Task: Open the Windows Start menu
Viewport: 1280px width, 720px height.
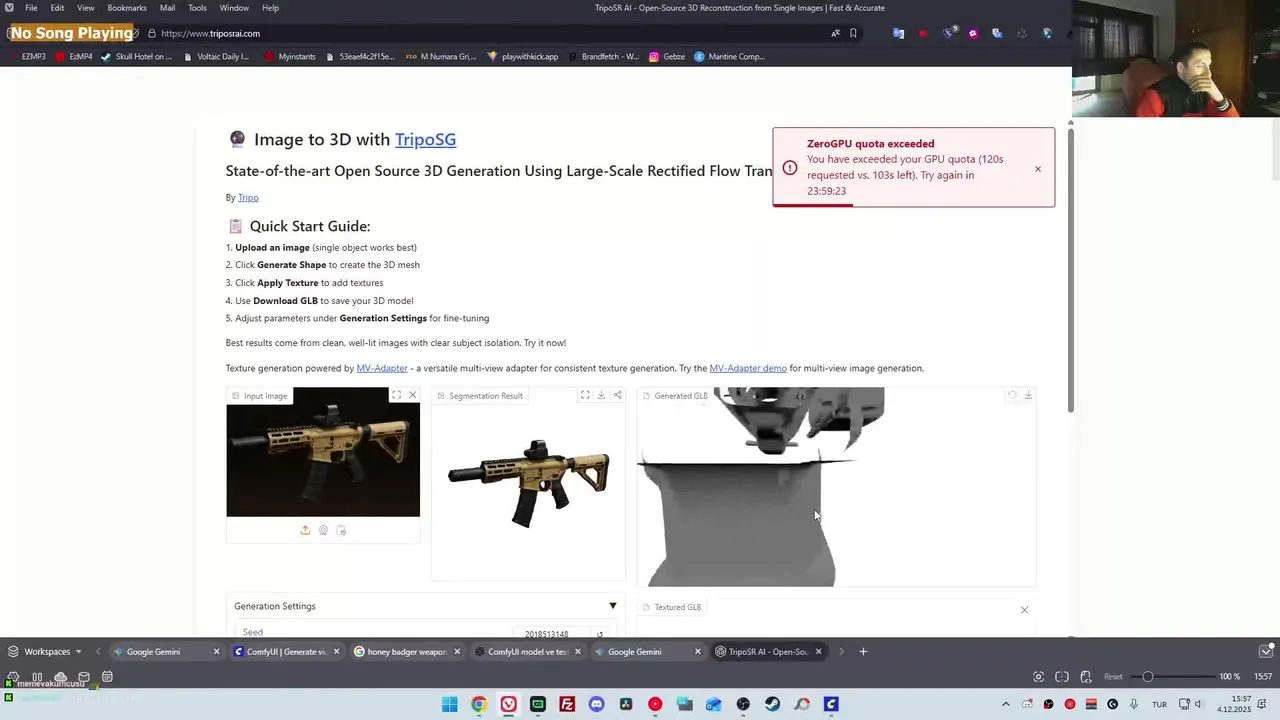Action: coord(450,704)
